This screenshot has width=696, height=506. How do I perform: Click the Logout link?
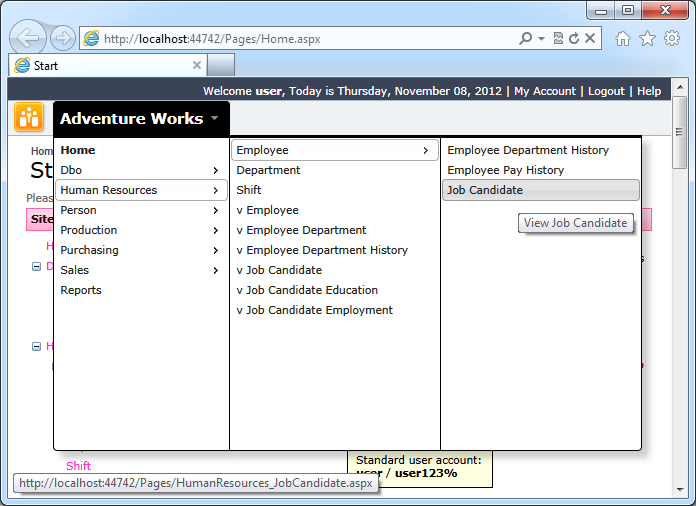[606, 91]
